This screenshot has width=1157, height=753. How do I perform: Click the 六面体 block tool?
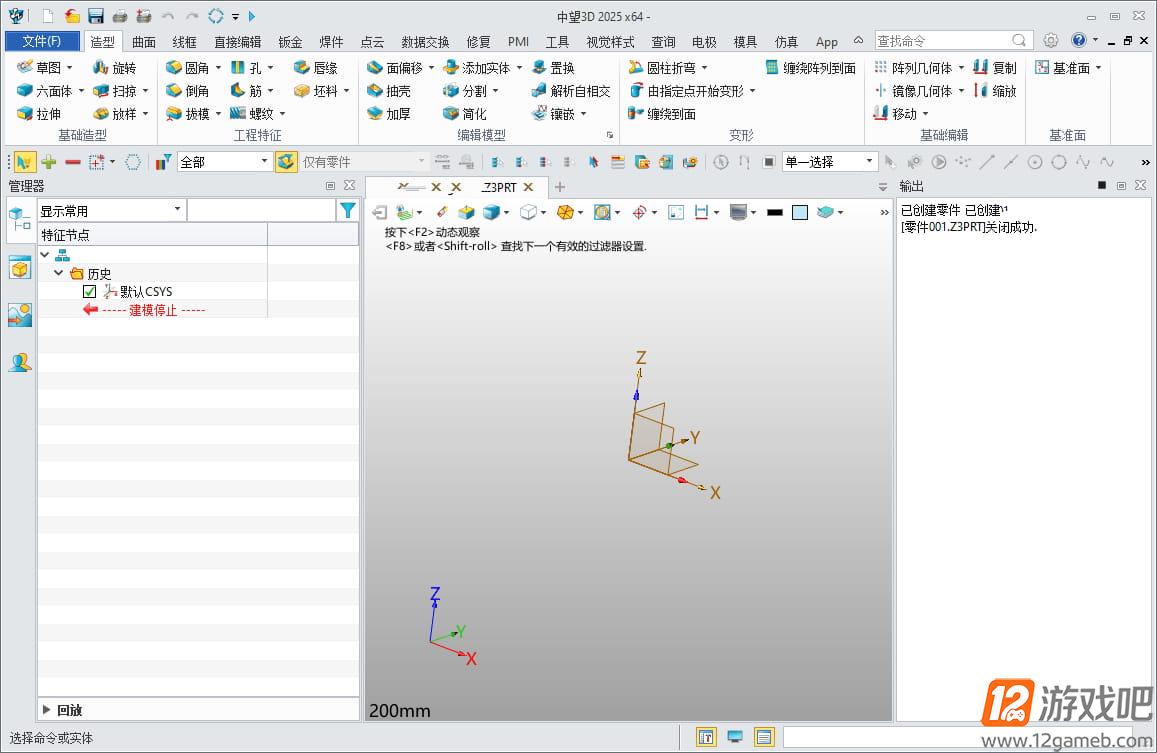coord(44,91)
